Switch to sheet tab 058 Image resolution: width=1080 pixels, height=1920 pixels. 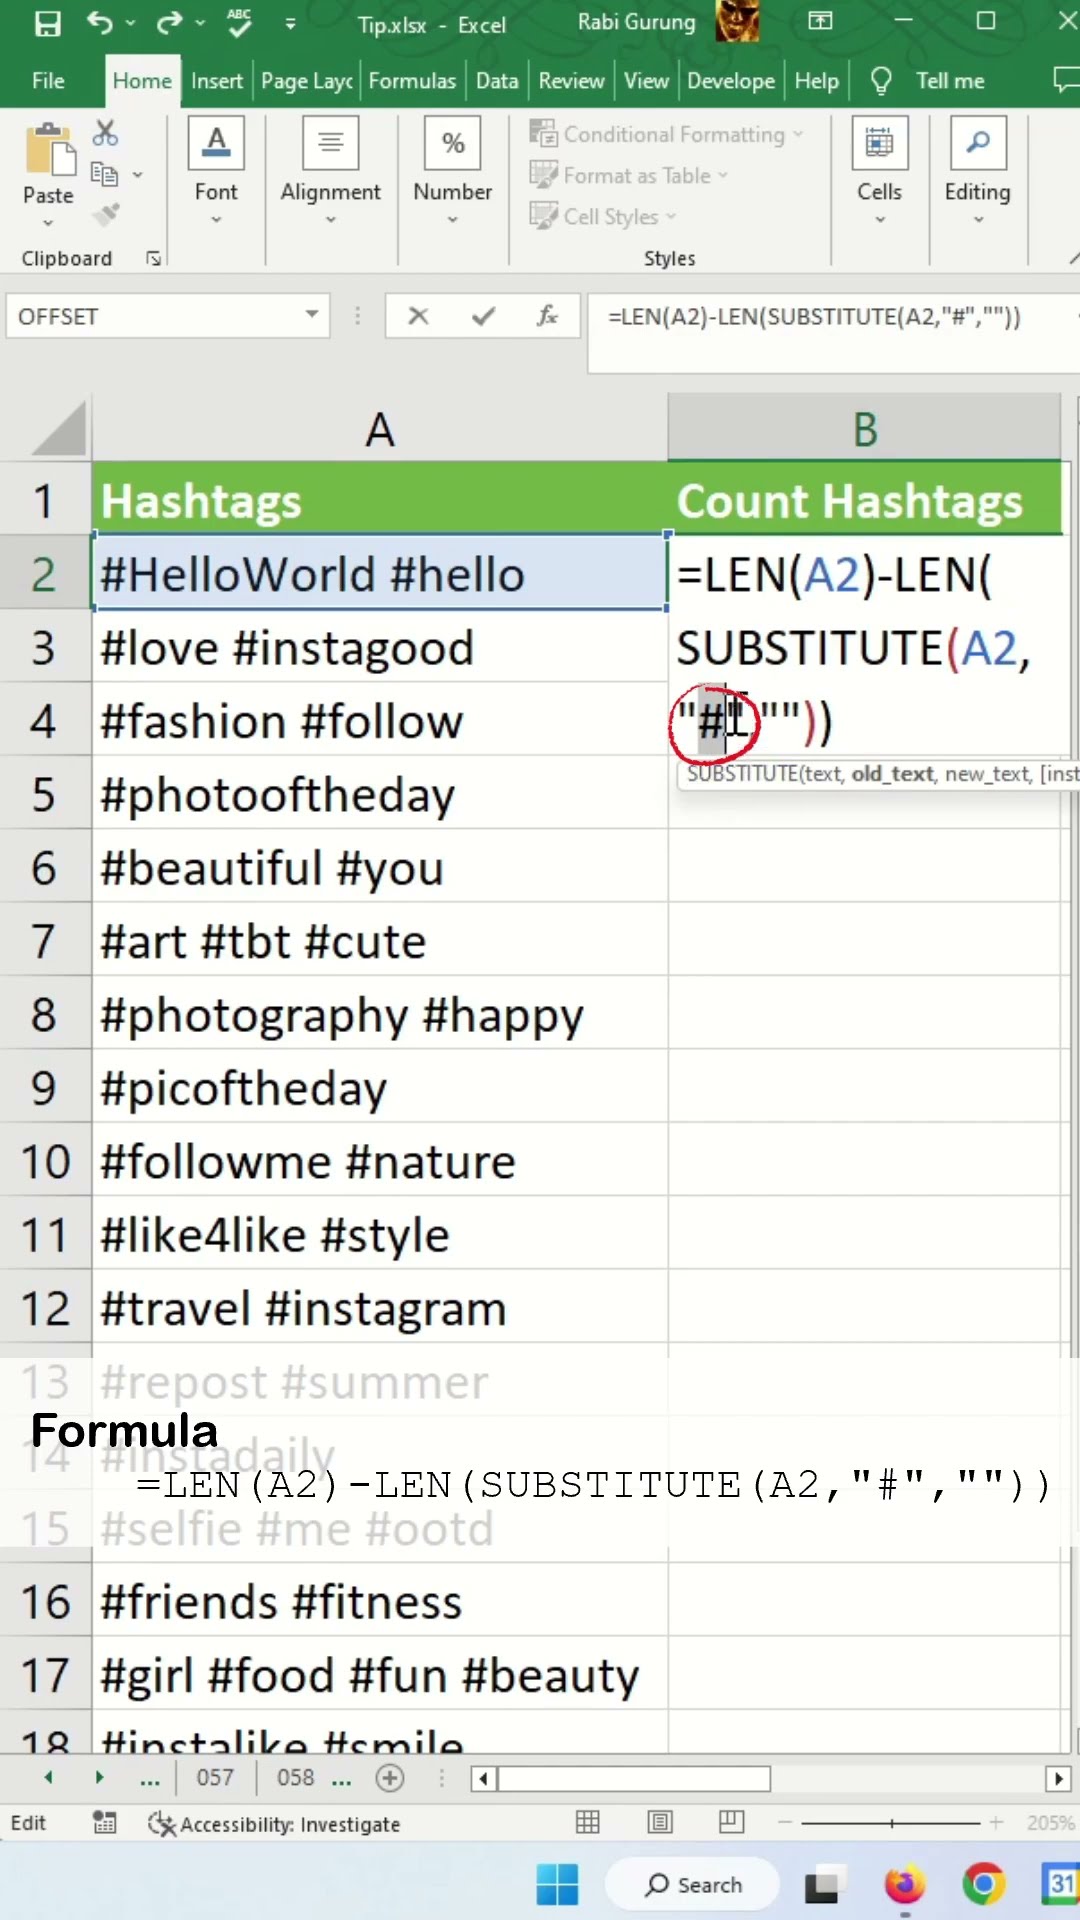295,1778
